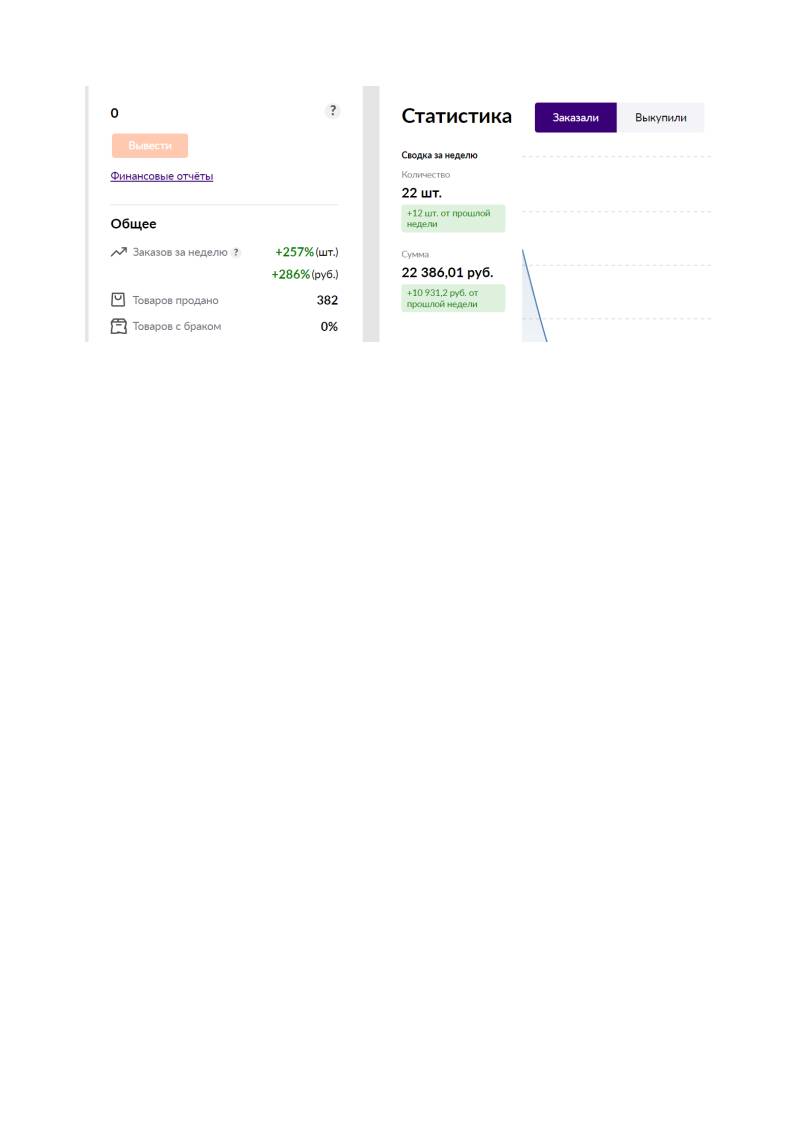
Task: Switch to the Выкупили tab
Action: point(660,117)
